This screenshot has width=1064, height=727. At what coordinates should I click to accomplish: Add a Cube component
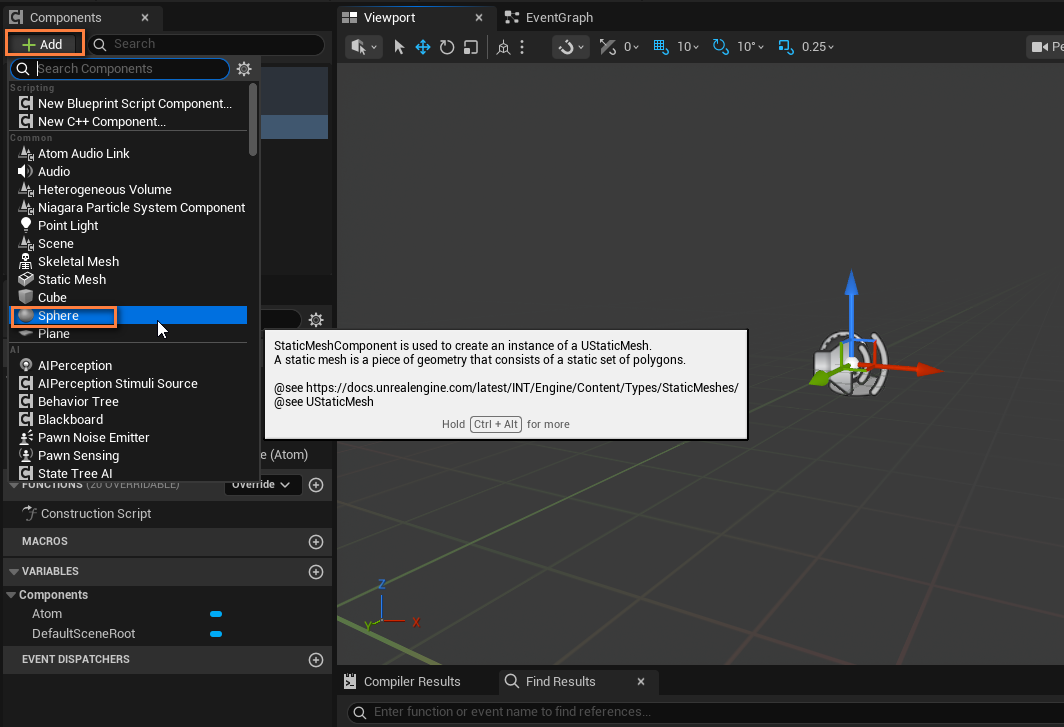coord(128,297)
